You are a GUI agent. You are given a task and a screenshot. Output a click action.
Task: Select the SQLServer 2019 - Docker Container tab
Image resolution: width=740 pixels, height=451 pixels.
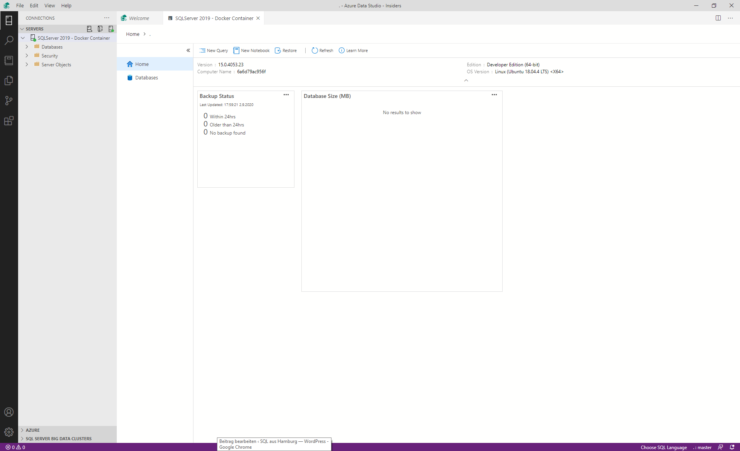214,18
